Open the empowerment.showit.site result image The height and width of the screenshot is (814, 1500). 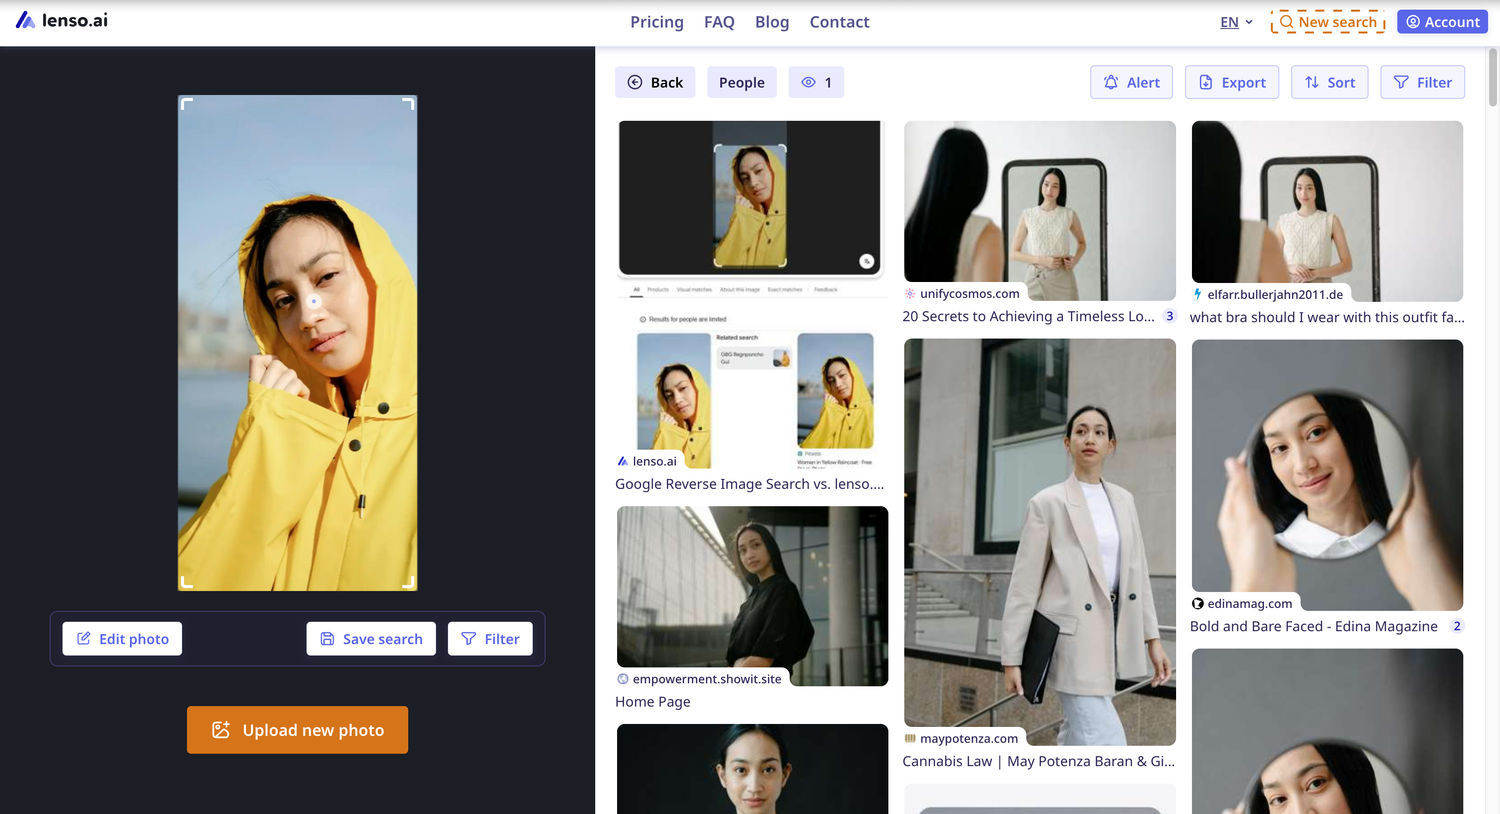pos(752,596)
